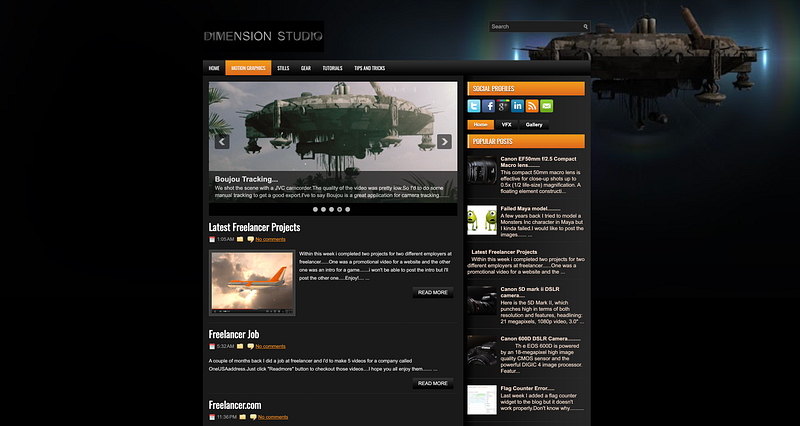Open the email subscription icon
800x426 pixels.
tap(546, 106)
